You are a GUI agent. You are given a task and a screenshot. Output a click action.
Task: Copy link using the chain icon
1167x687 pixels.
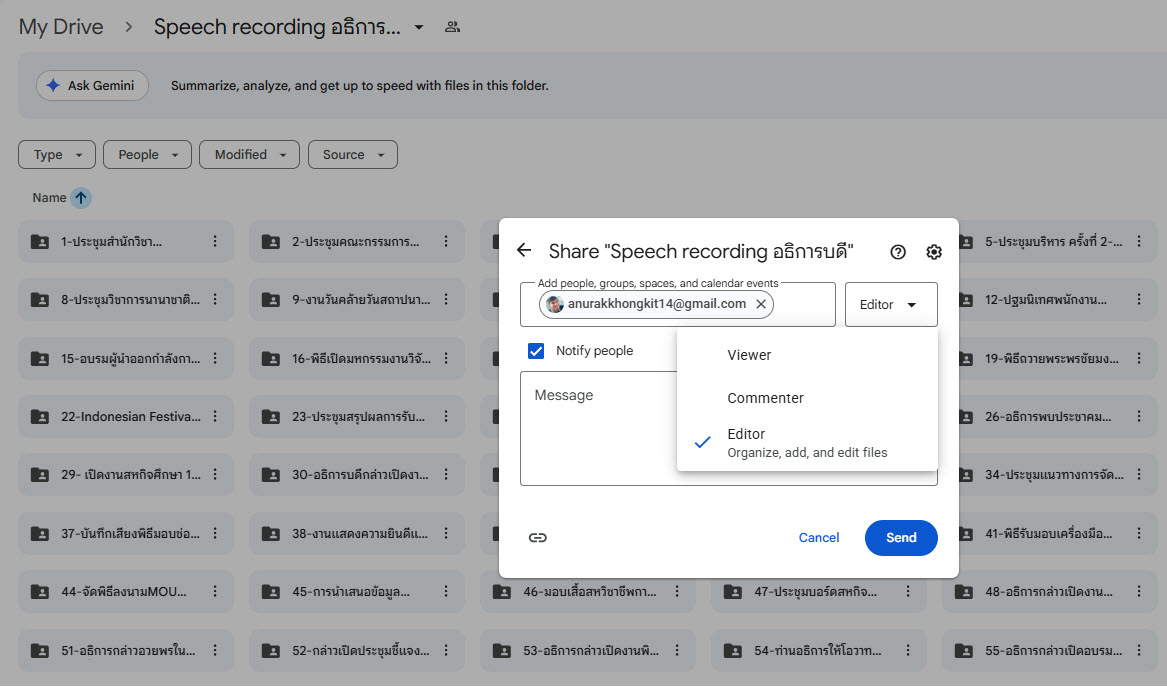[x=537, y=537]
